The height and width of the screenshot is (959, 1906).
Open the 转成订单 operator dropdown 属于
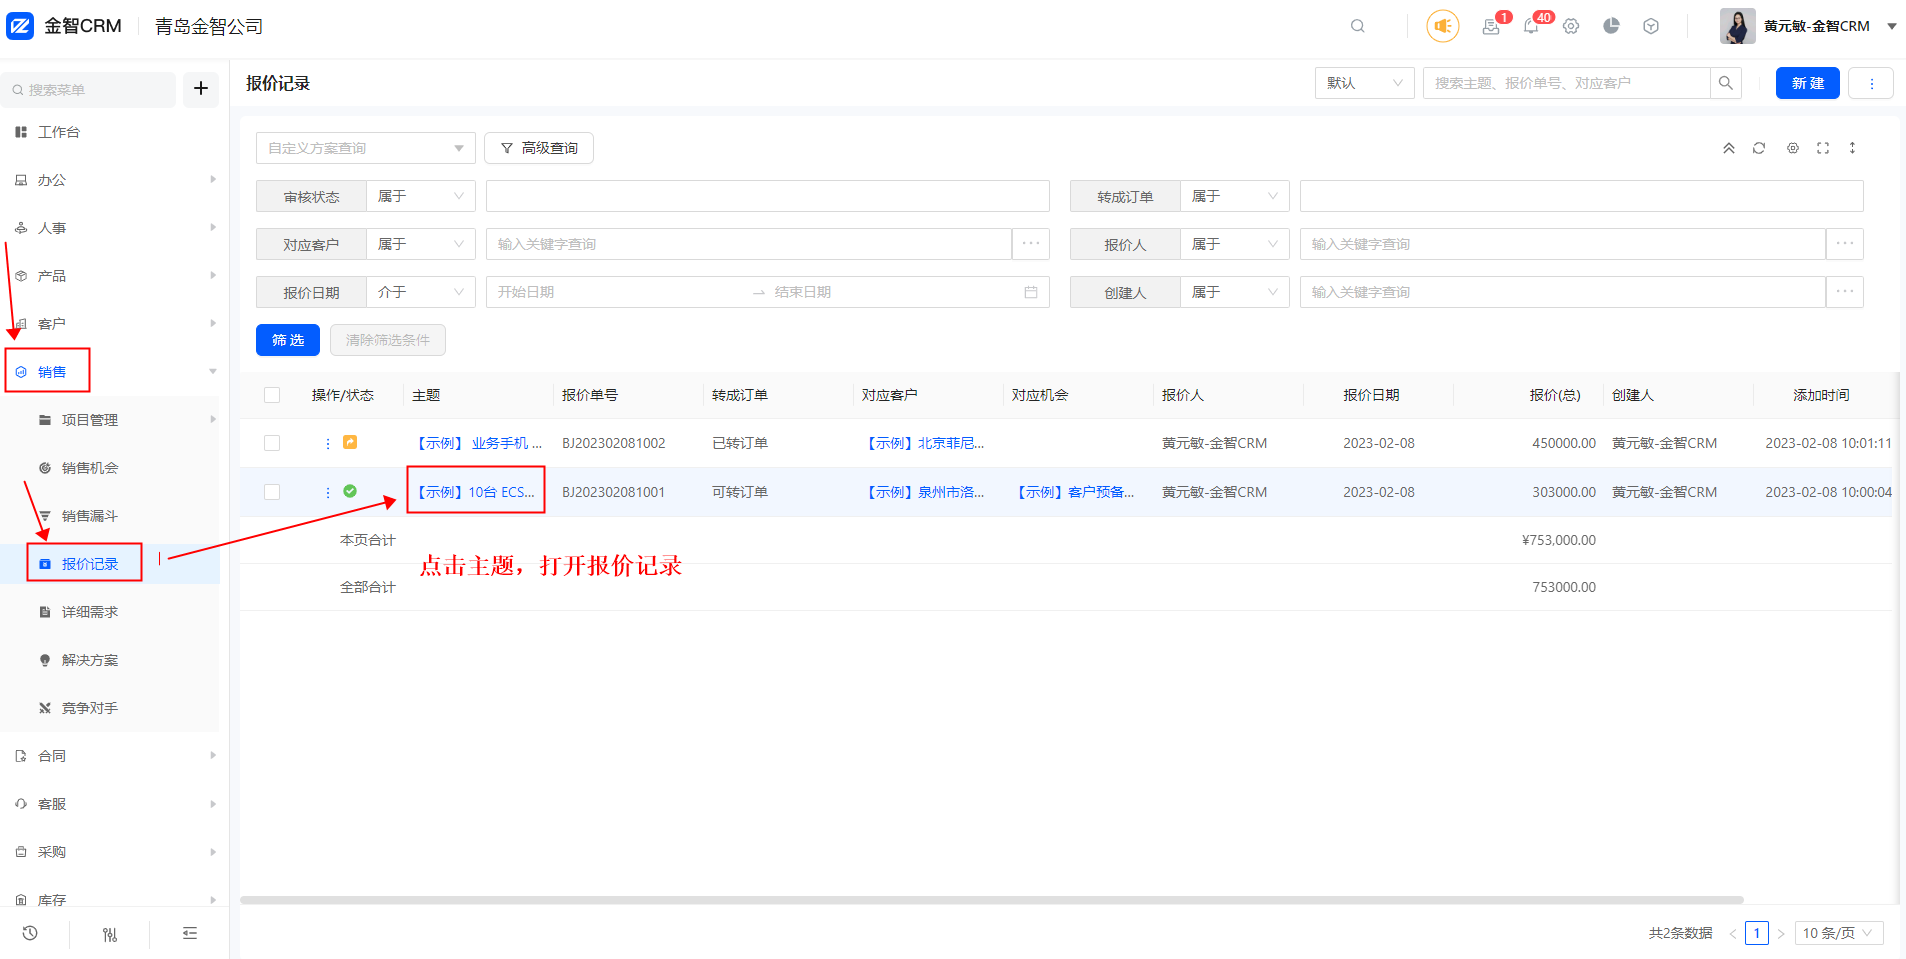pos(1235,196)
